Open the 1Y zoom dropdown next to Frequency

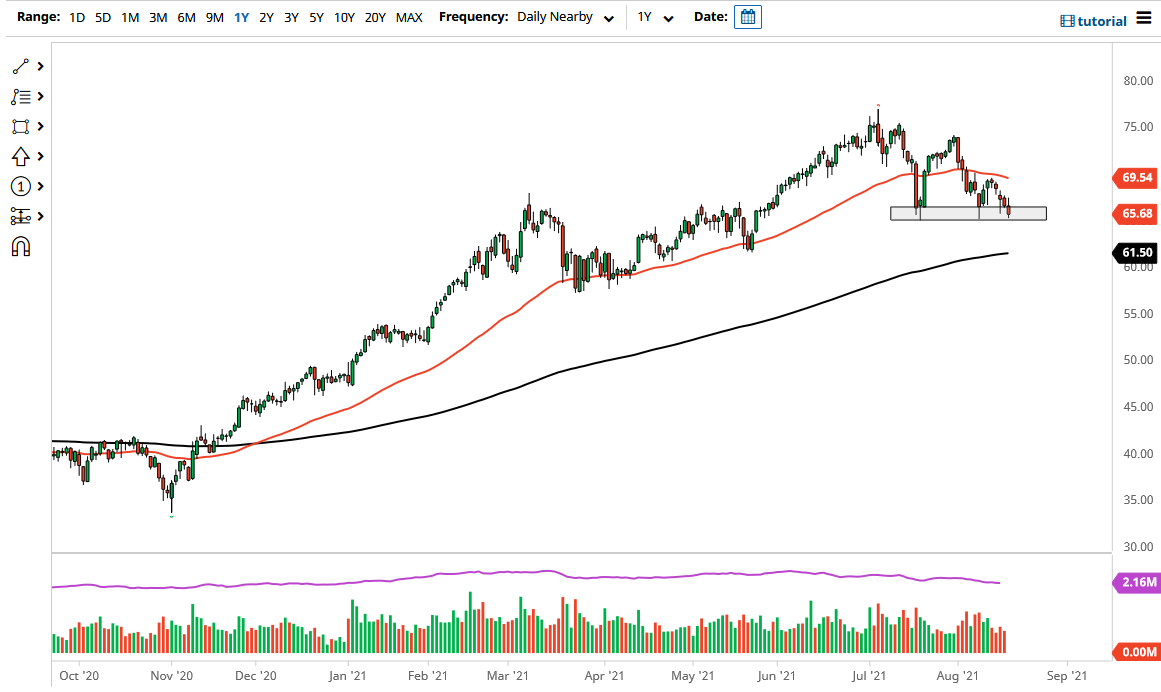pyautogui.click(x=651, y=17)
